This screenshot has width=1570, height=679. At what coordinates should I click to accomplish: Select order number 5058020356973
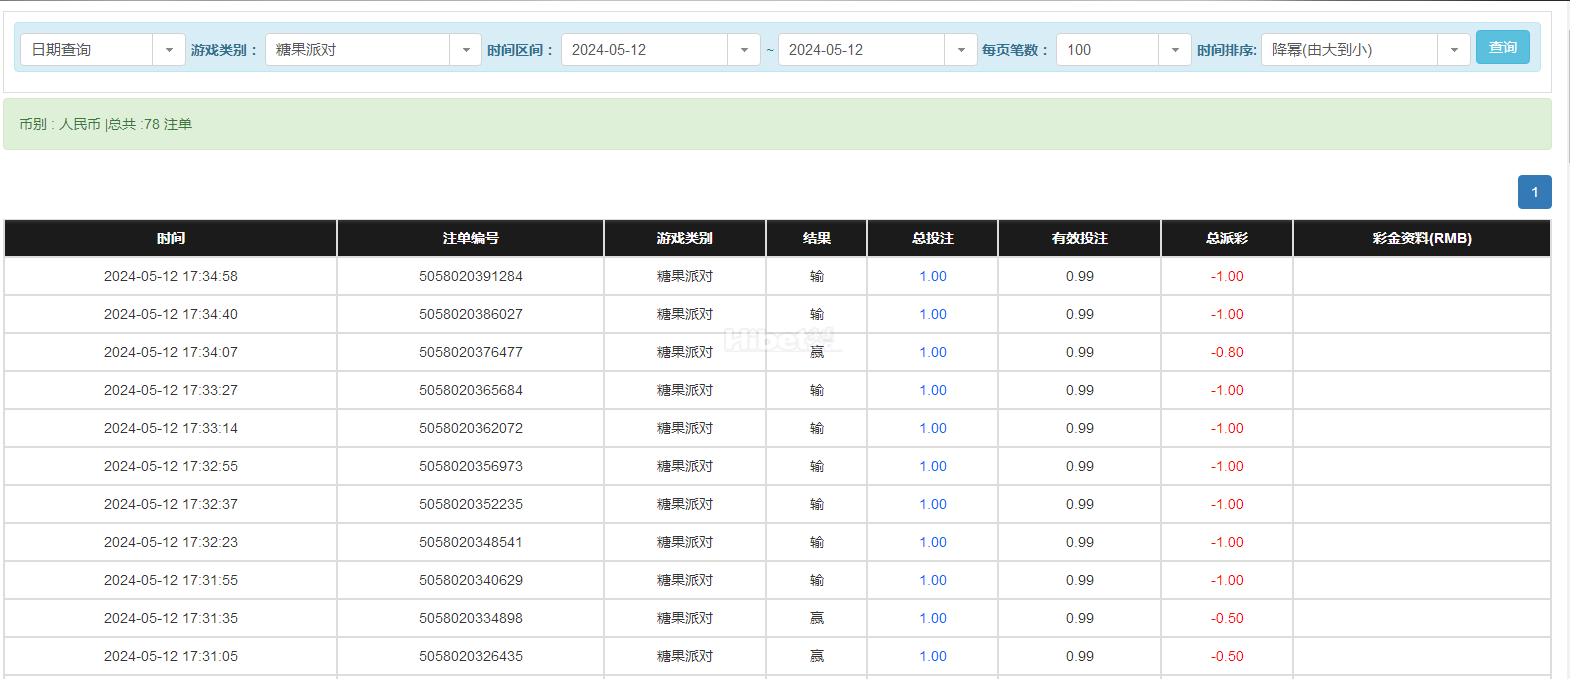471,466
